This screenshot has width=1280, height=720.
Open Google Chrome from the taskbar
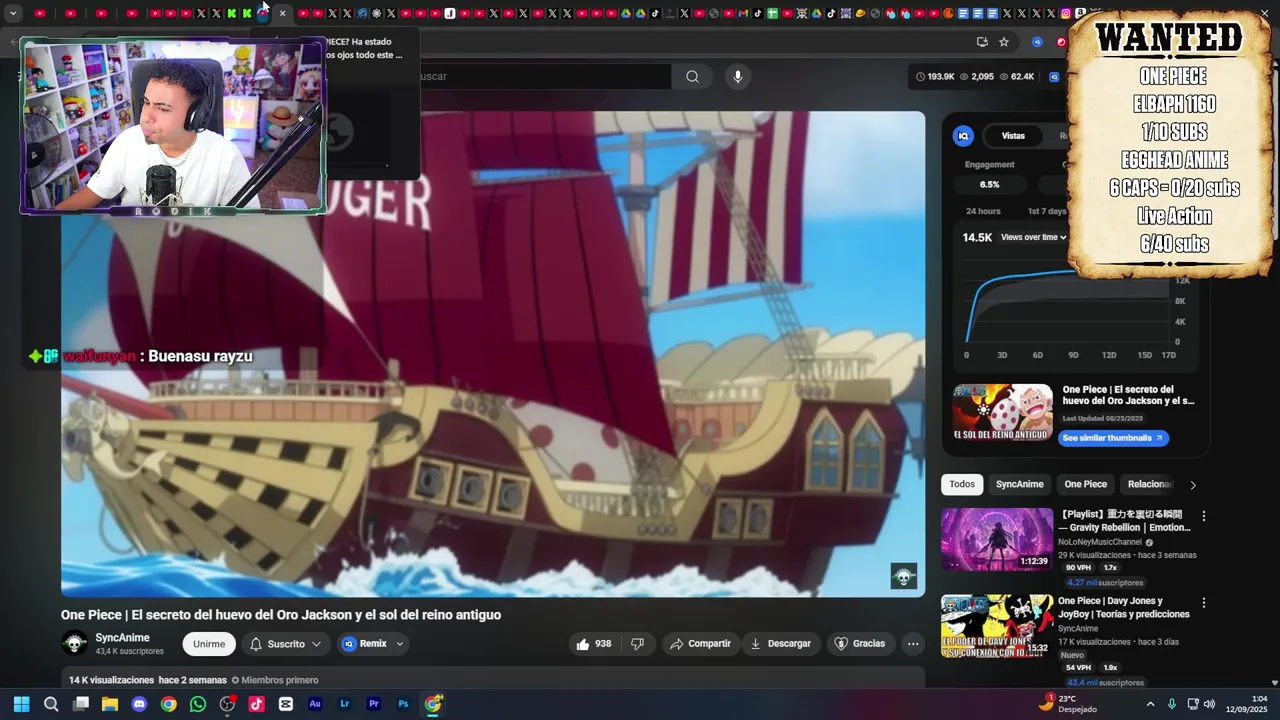pos(169,704)
